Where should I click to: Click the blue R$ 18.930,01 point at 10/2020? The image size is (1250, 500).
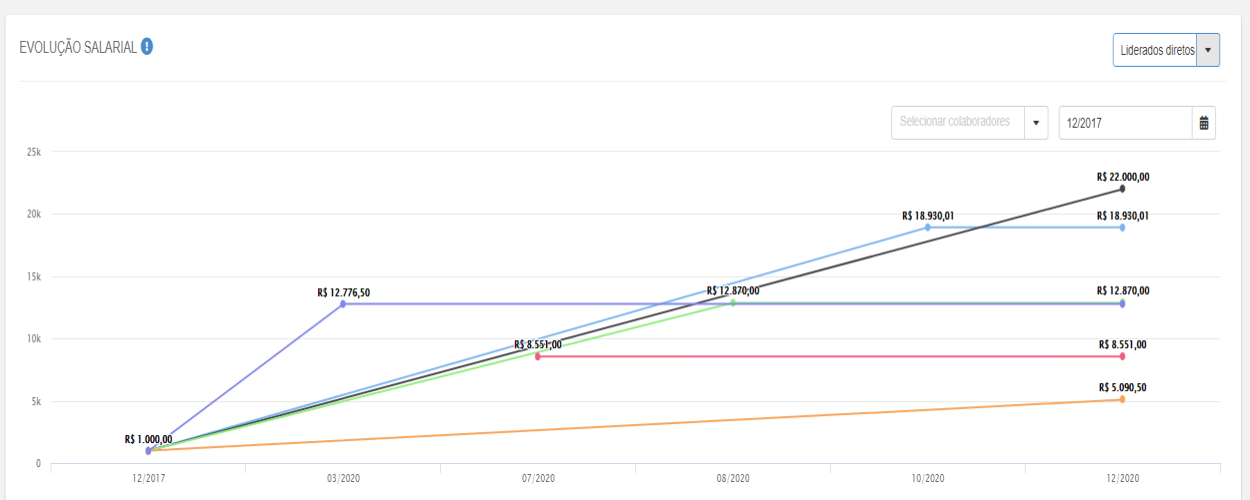[928, 228]
